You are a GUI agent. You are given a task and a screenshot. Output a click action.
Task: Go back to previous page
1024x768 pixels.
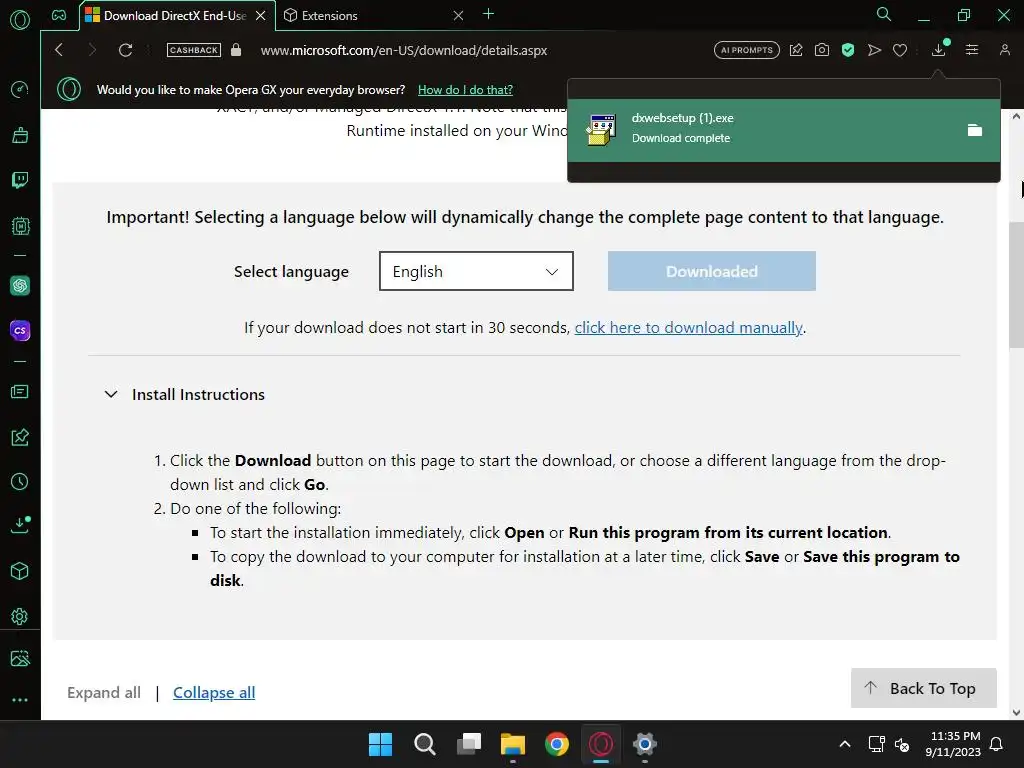(x=59, y=50)
